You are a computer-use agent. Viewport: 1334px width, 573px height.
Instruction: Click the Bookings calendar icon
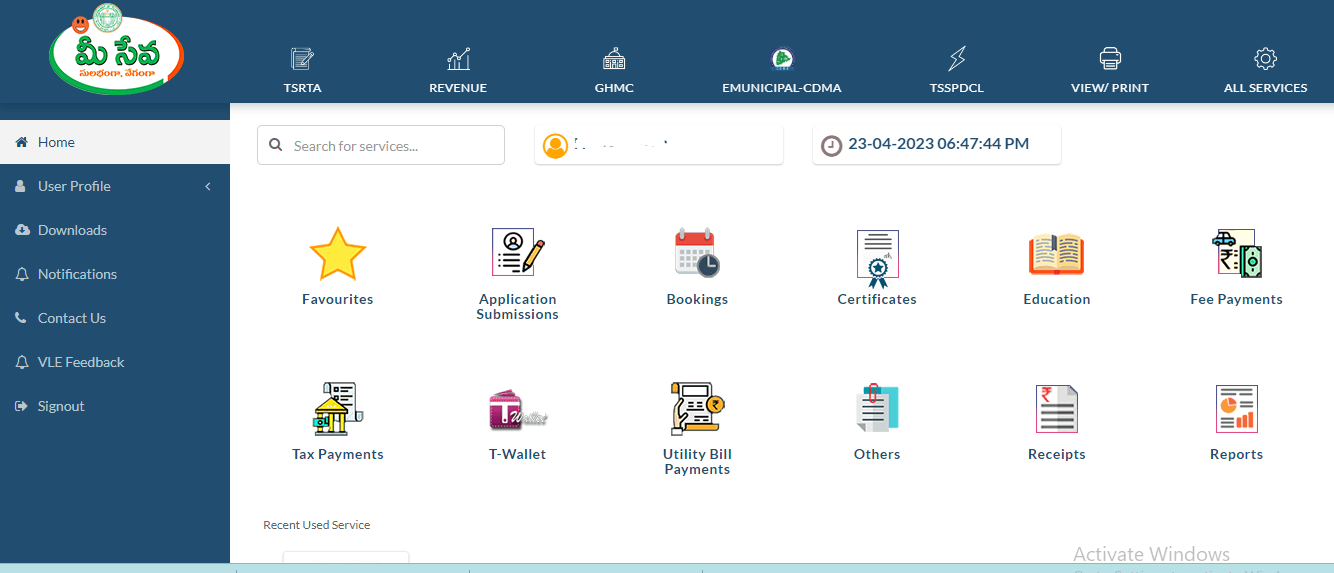[x=697, y=253]
